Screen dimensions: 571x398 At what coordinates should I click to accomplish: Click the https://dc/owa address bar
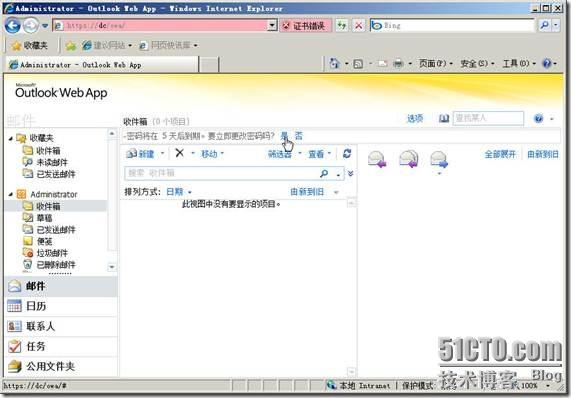(160, 25)
